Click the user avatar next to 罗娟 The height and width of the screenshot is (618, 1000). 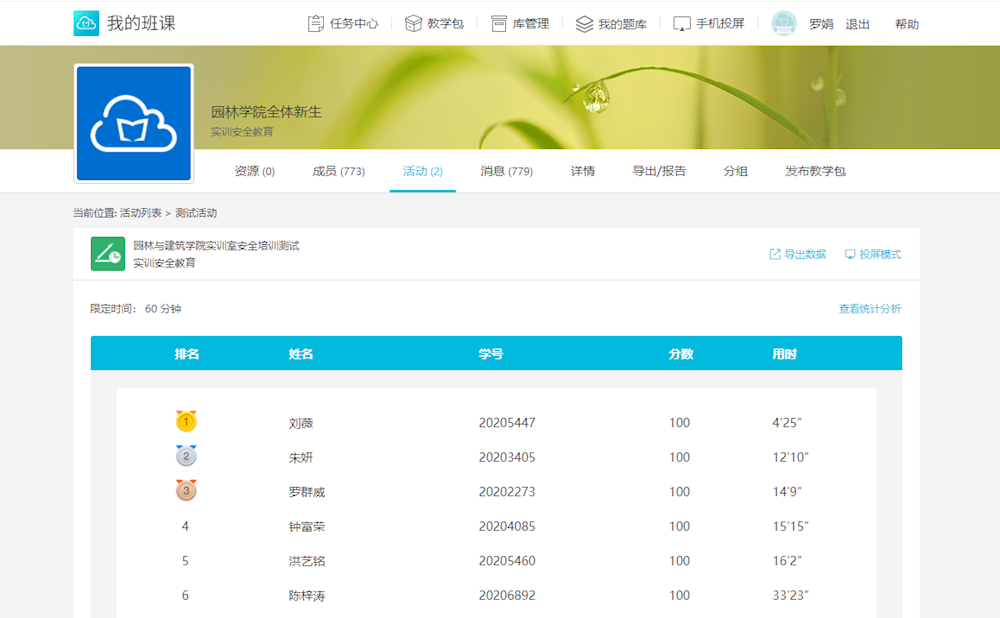coord(784,24)
